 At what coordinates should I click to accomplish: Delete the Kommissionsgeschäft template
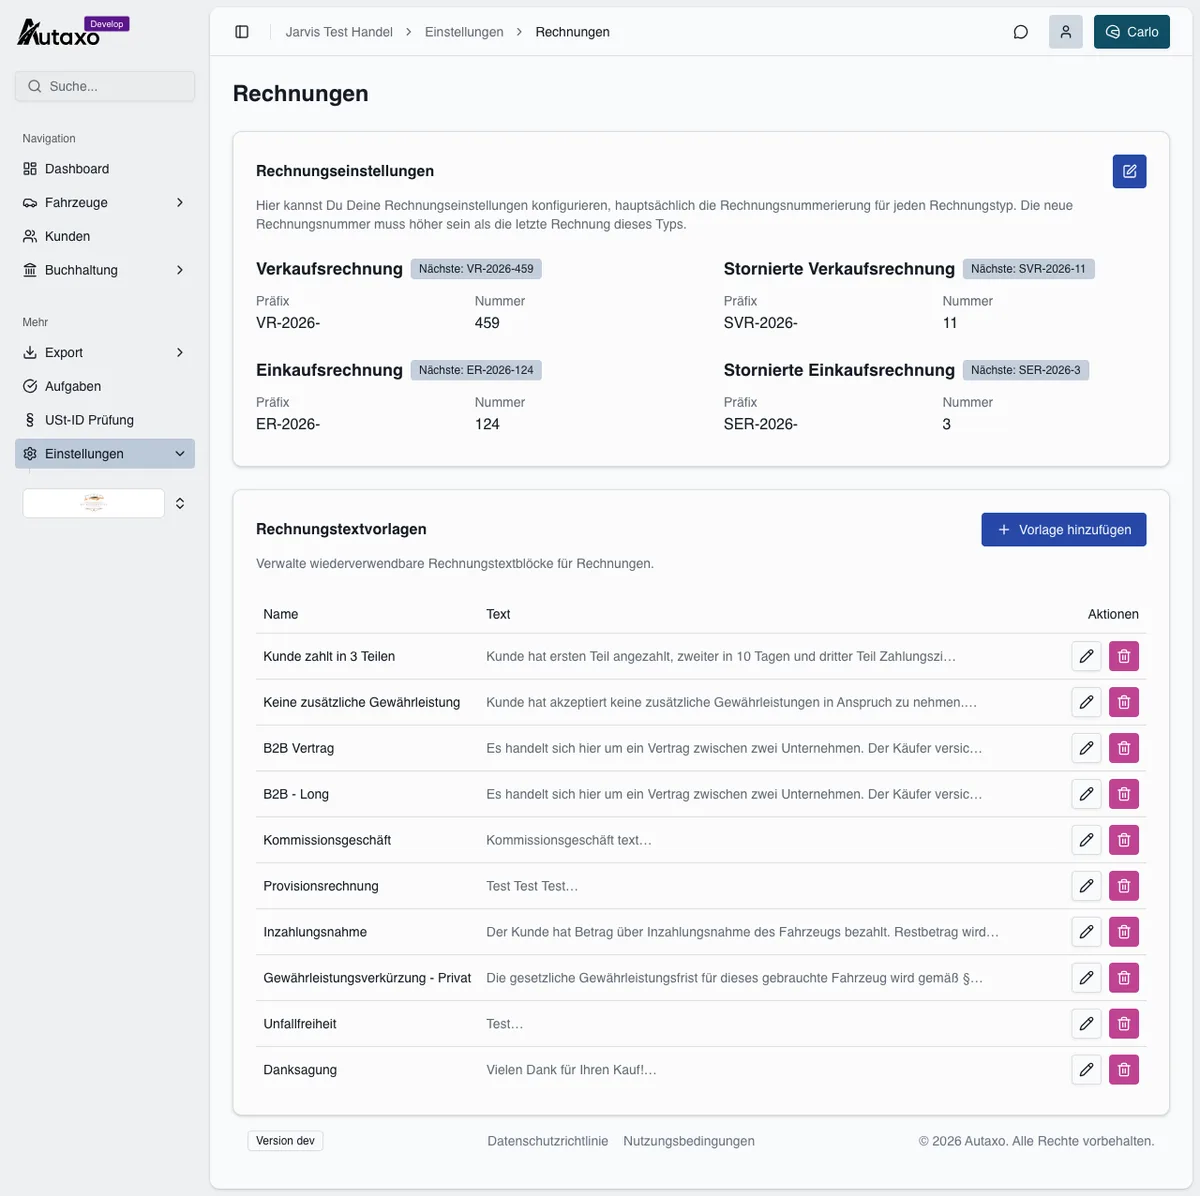coord(1124,840)
